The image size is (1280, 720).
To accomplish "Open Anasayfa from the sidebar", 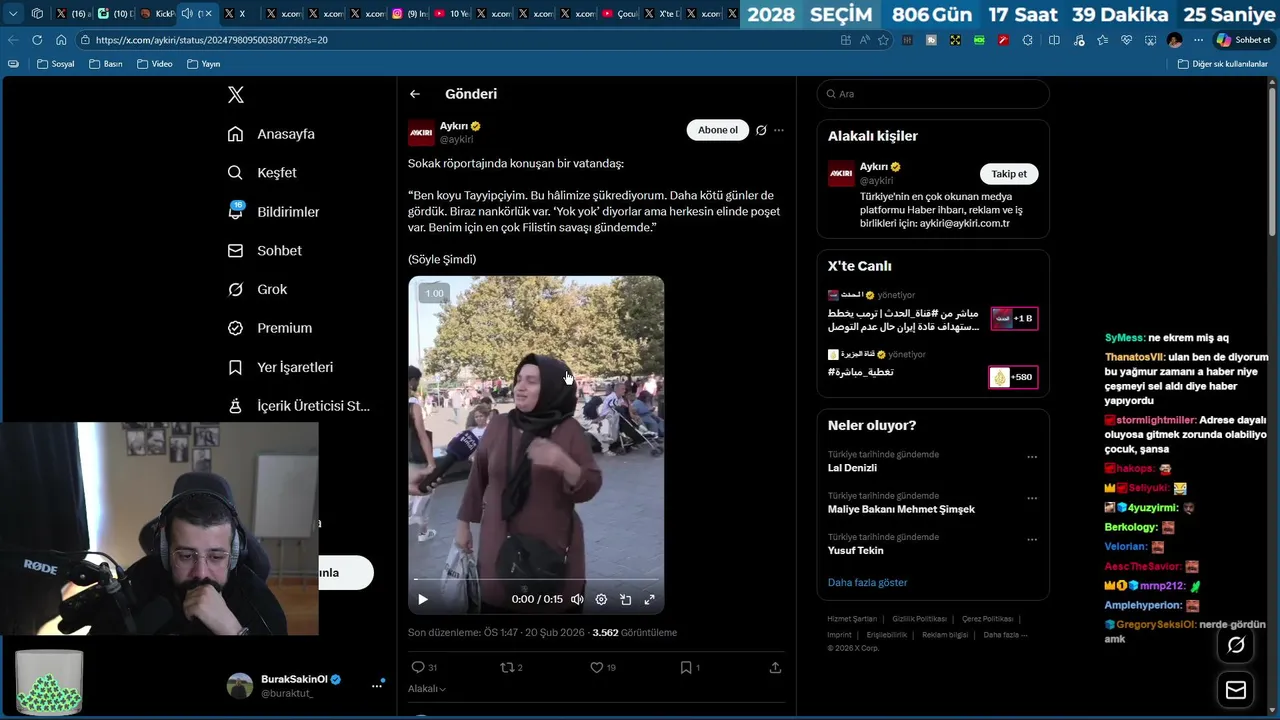I will (271, 134).
